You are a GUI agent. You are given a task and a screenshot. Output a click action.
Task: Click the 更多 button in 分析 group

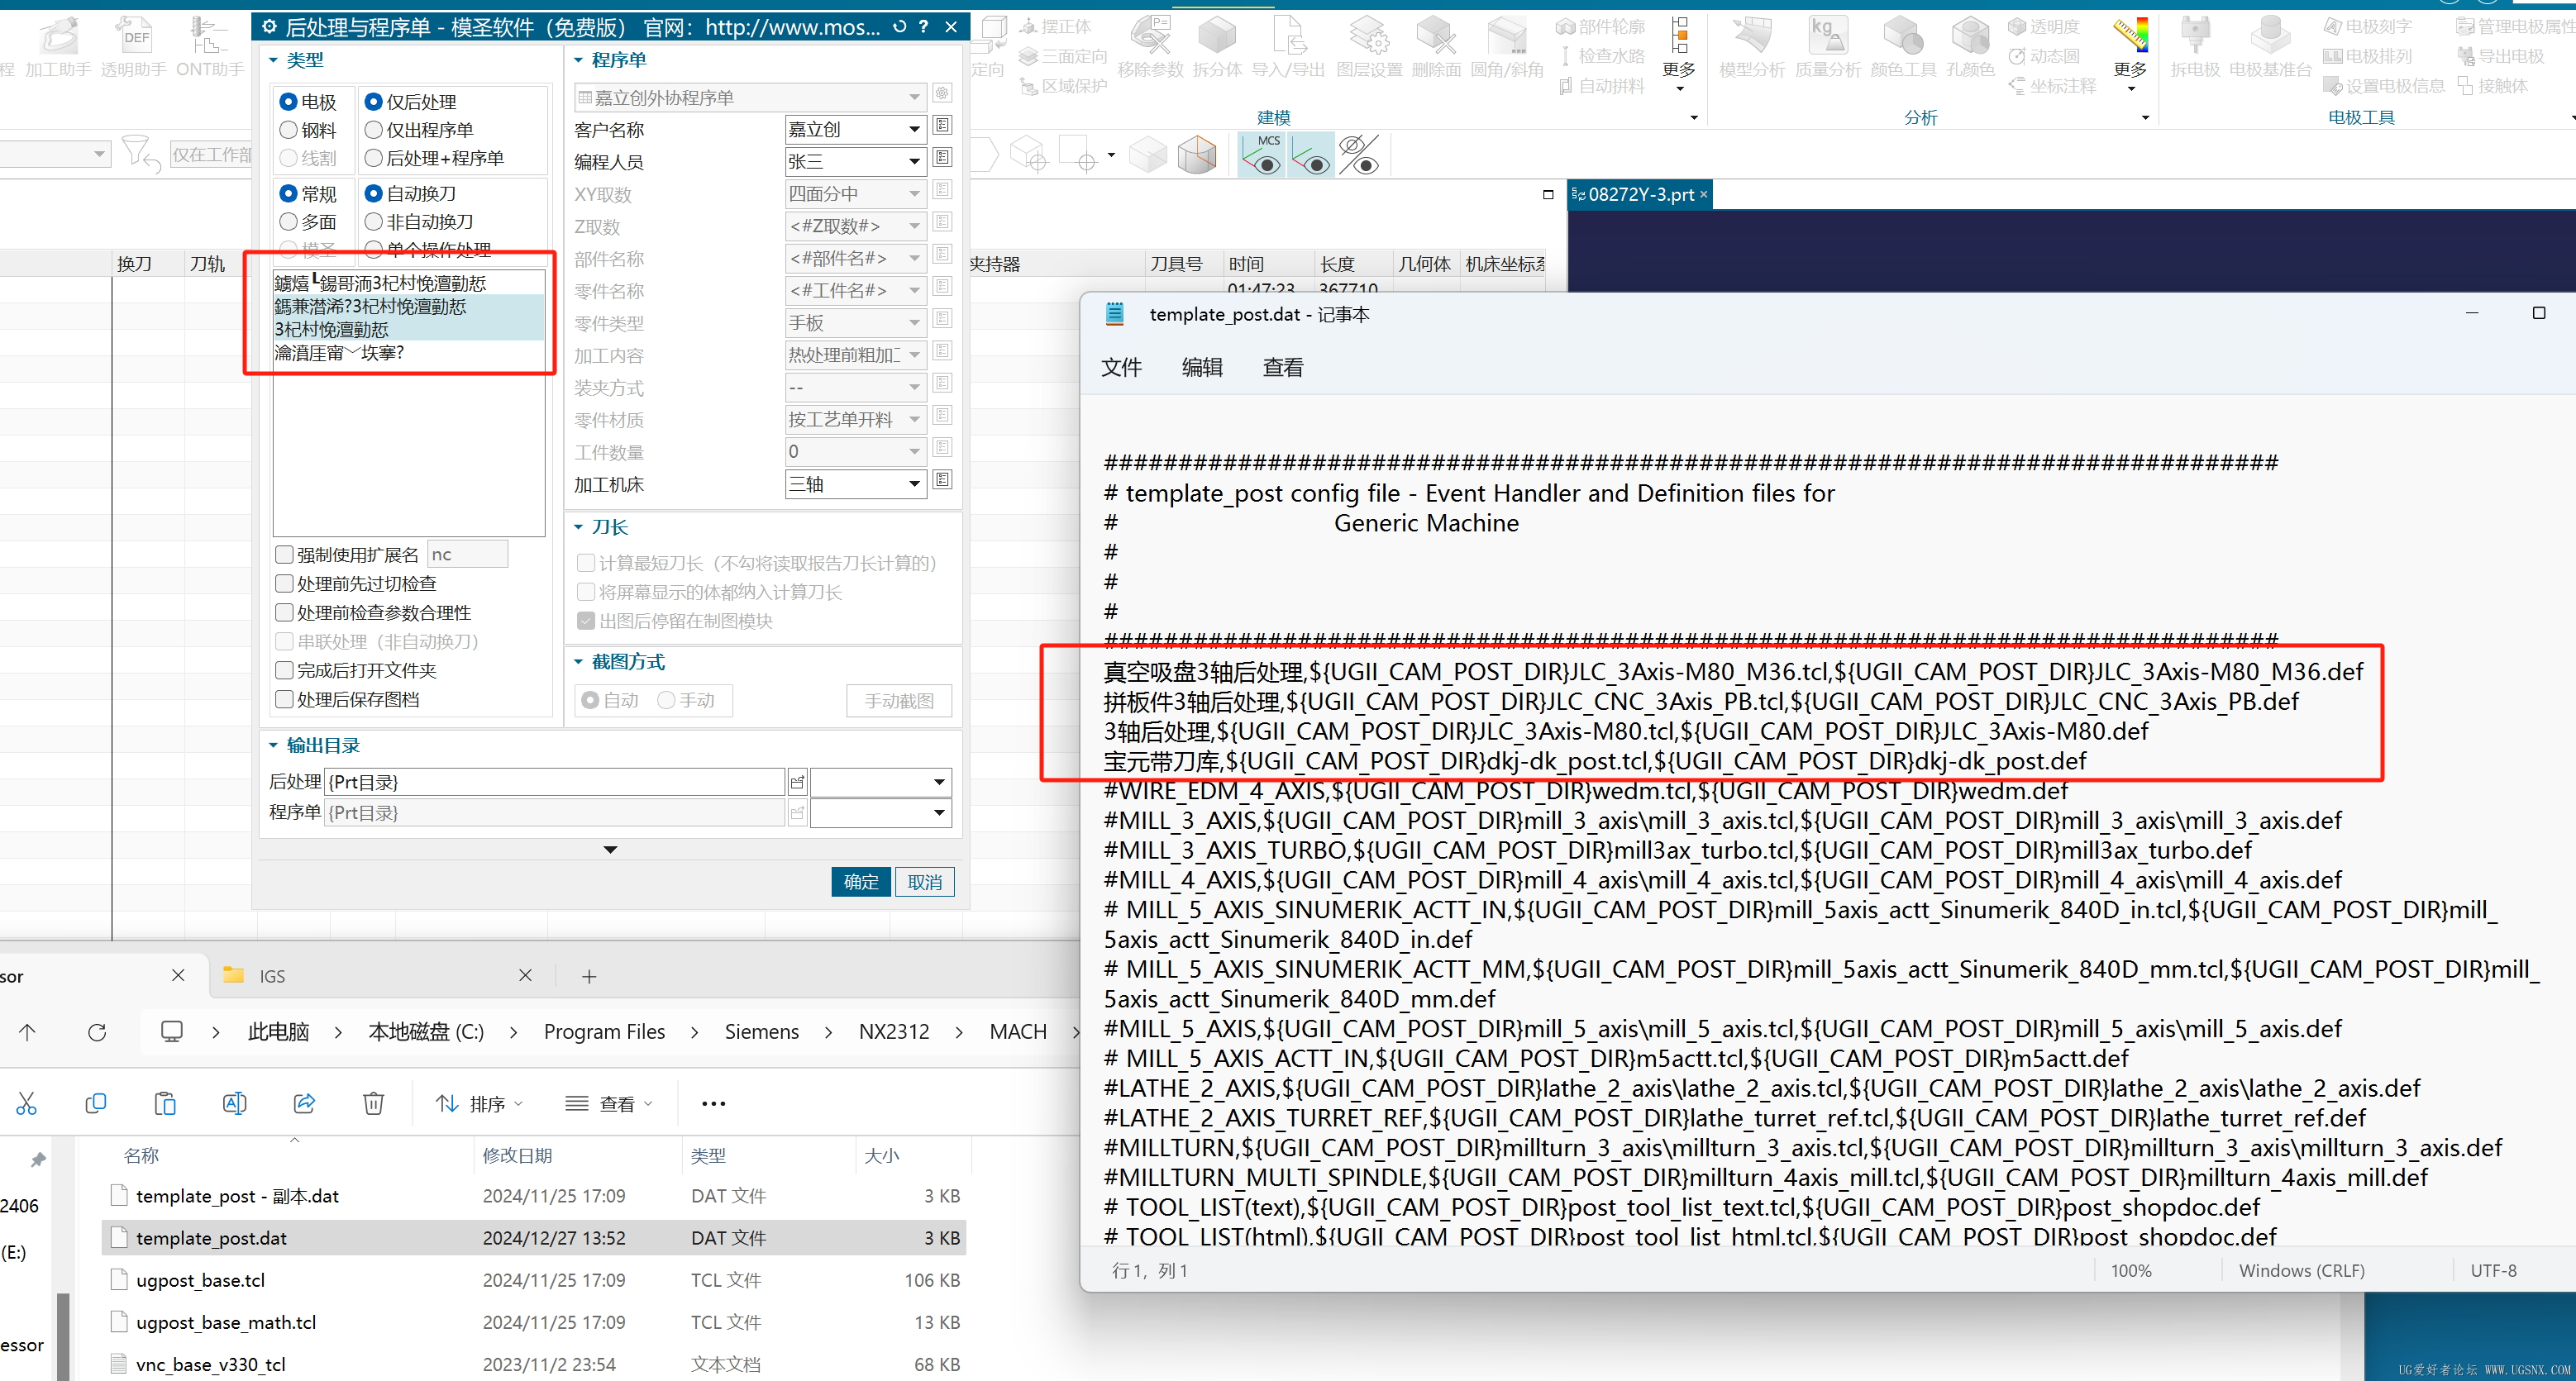coord(2131,55)
